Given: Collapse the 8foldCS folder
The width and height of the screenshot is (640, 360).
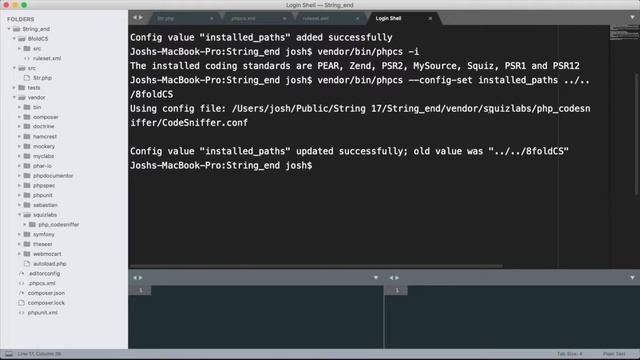Looking at the screenshot, I should (x=14, y=39).
